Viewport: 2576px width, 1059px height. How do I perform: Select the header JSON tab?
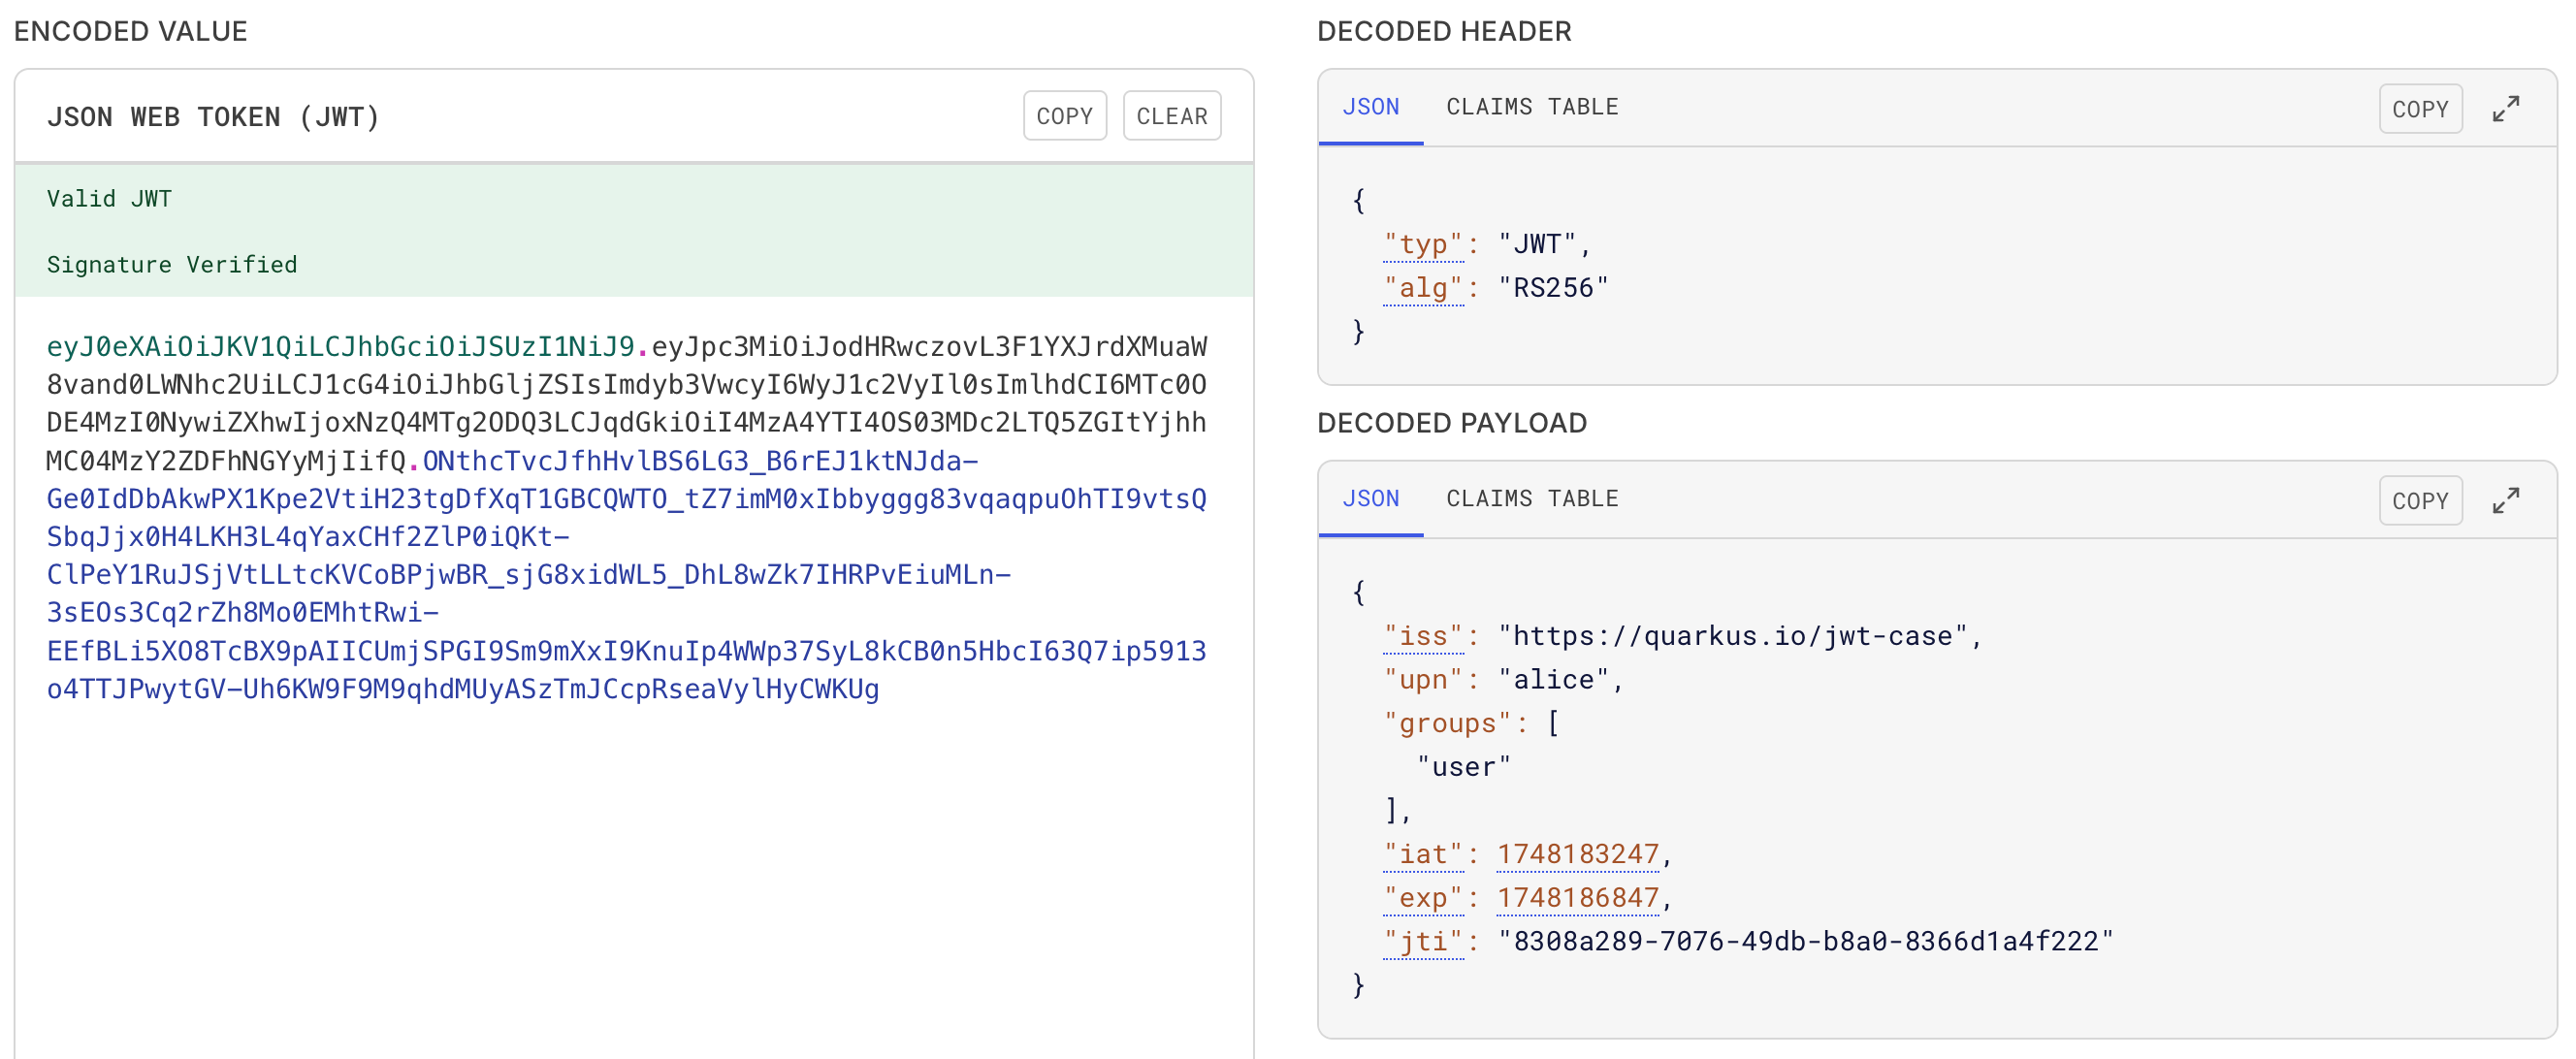pos(1370,107)
